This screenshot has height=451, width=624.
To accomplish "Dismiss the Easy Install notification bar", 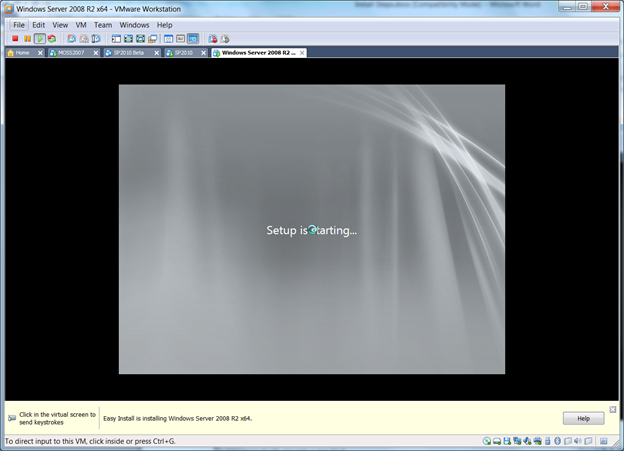I will (x=613, y=409).
